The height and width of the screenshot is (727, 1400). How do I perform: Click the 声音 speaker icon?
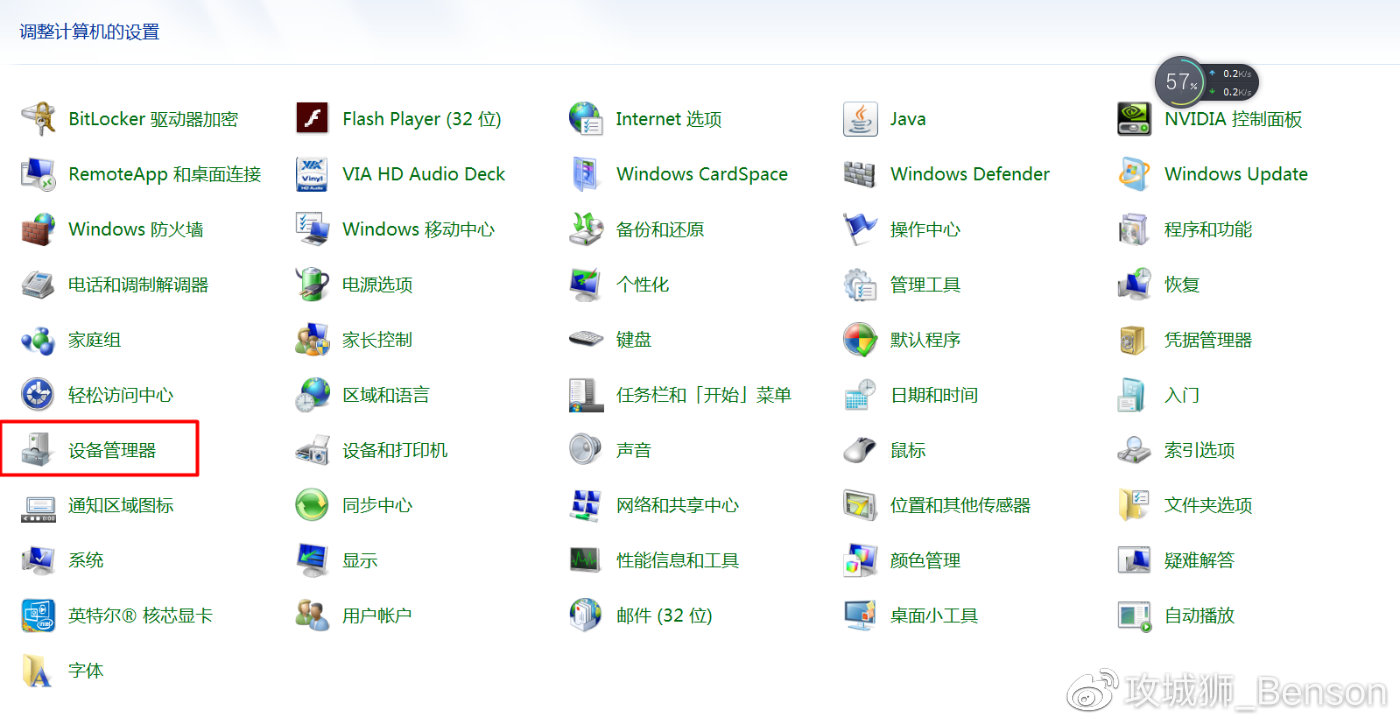(x=586, y=450)
